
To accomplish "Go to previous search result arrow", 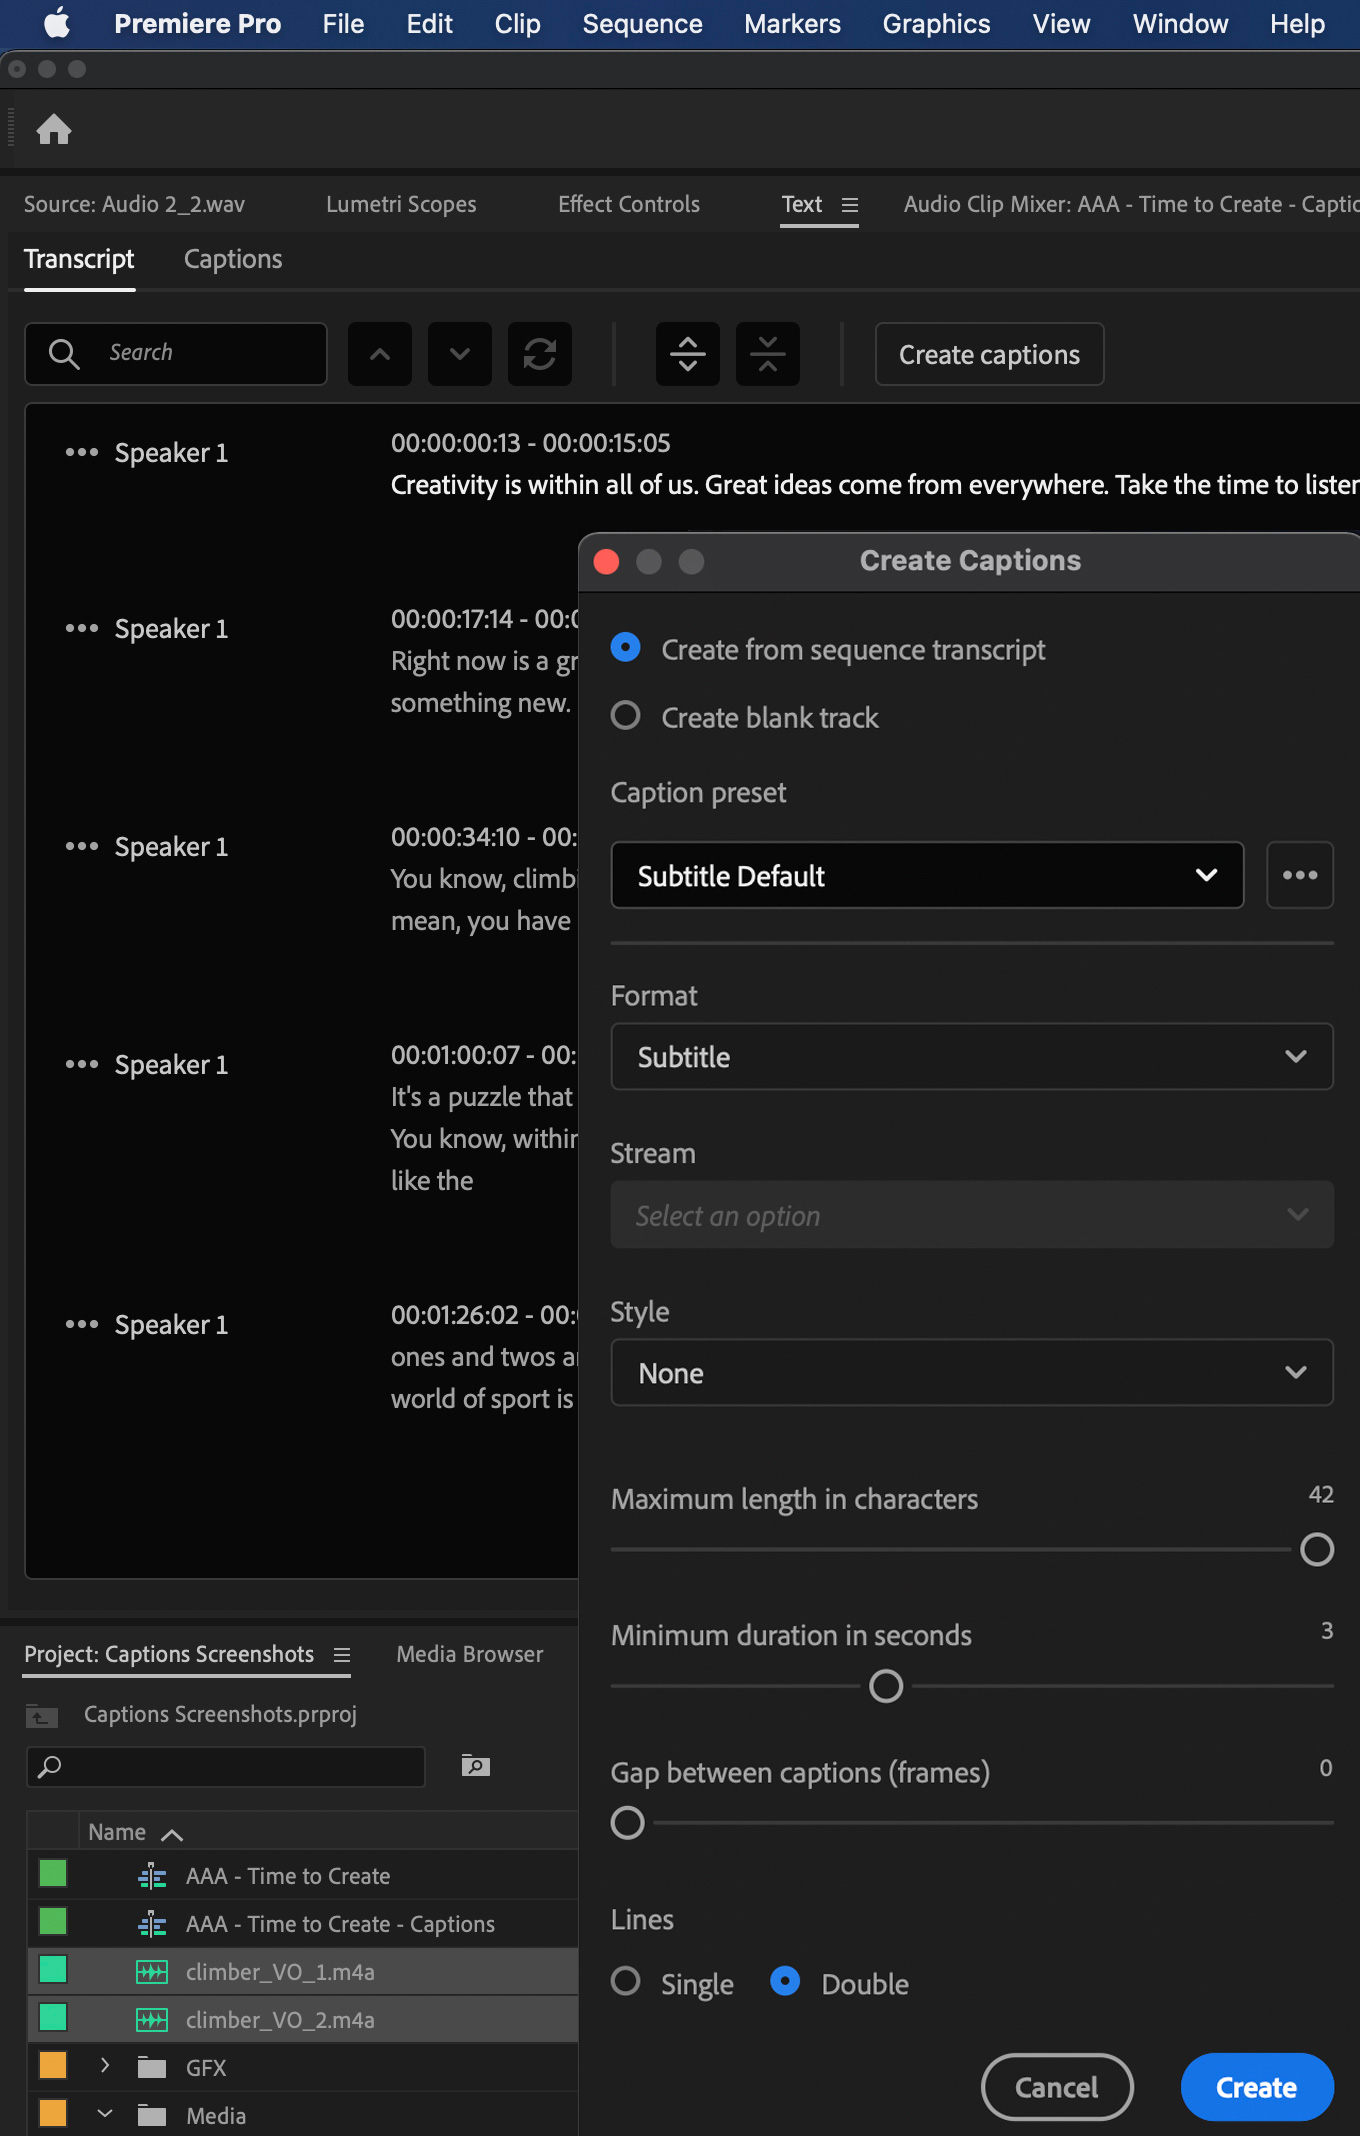I will coord(380,354).
